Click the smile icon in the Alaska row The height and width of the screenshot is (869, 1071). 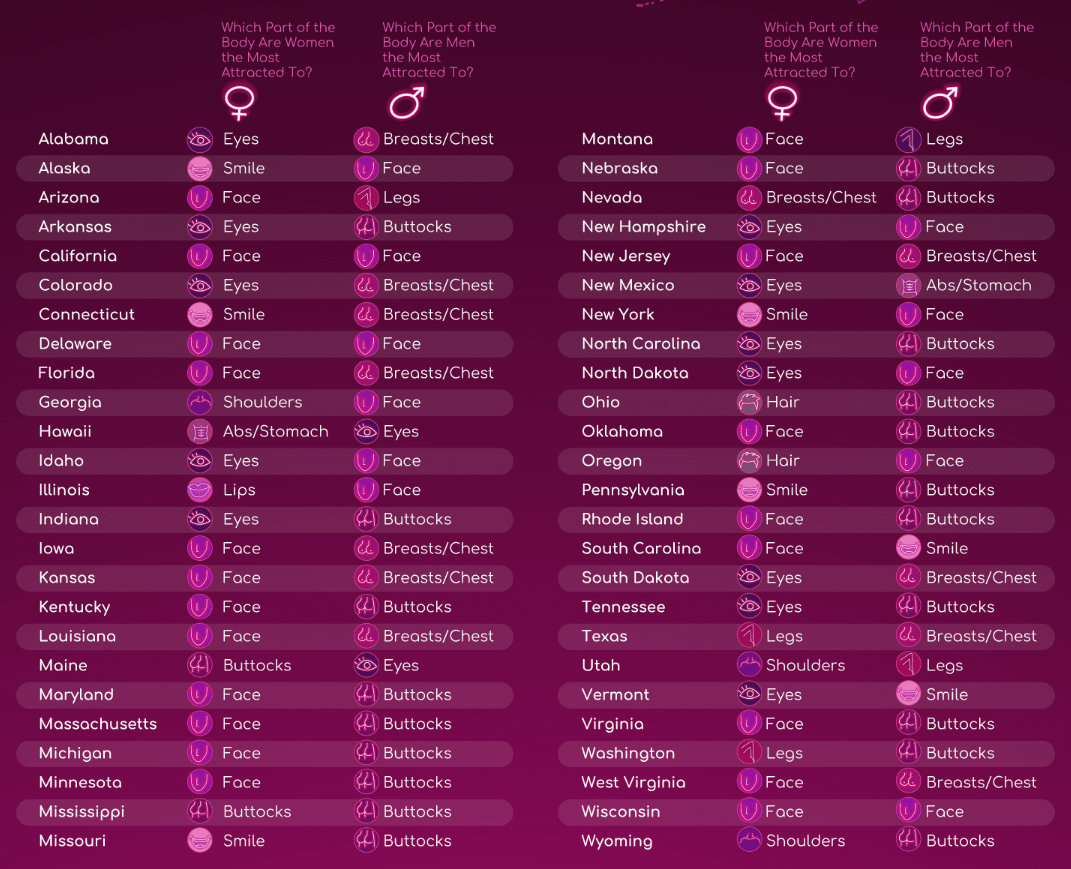pos(199,169)
